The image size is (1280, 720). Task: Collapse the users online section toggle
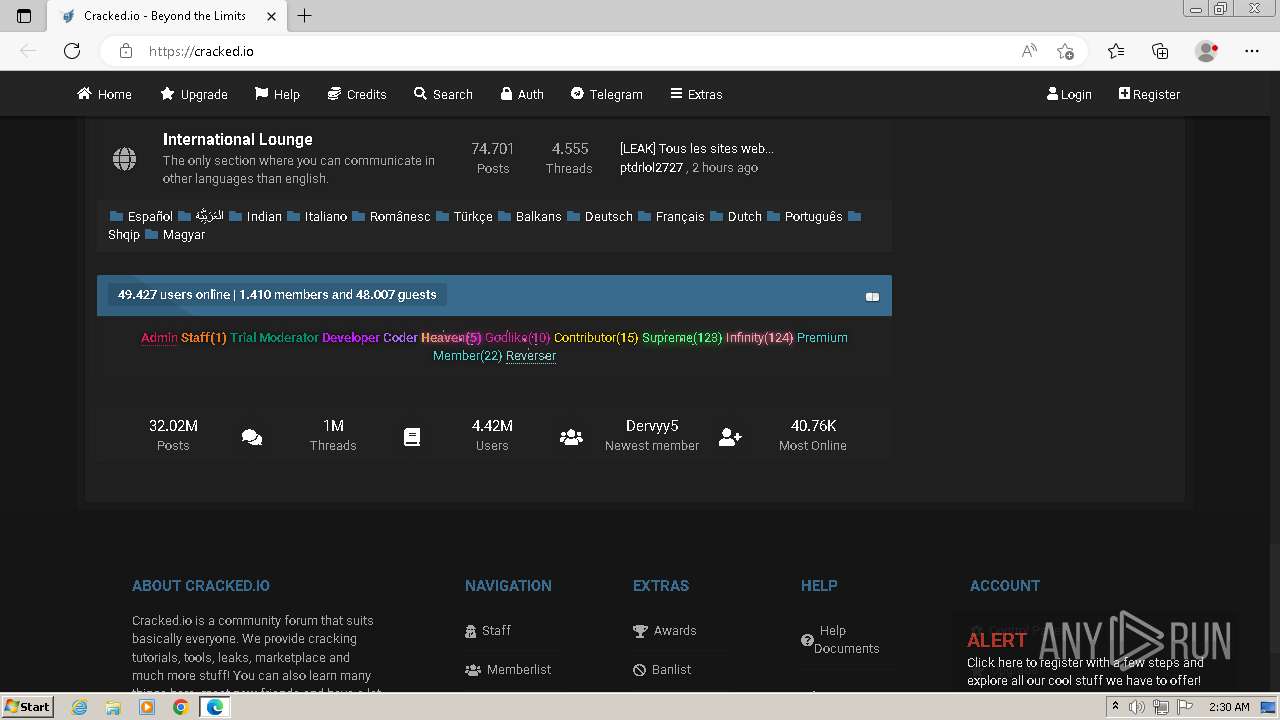coord(872,296)
